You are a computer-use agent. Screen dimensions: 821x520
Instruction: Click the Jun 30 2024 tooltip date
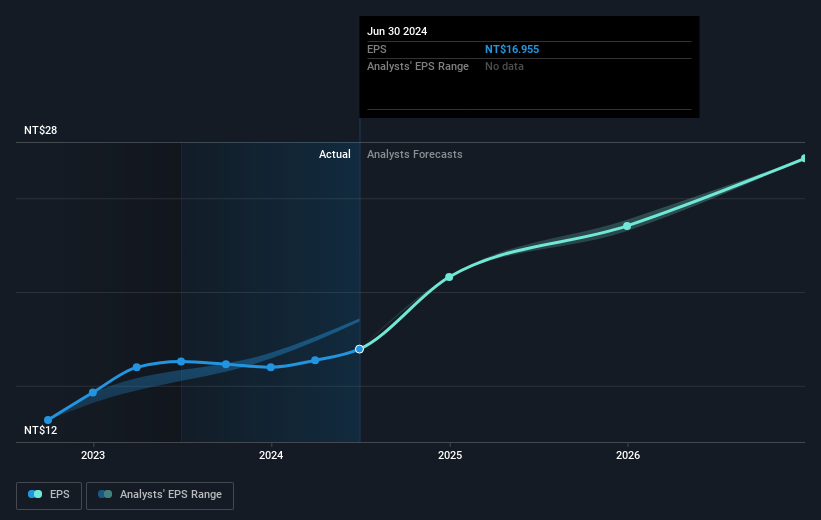coord(397,31)
